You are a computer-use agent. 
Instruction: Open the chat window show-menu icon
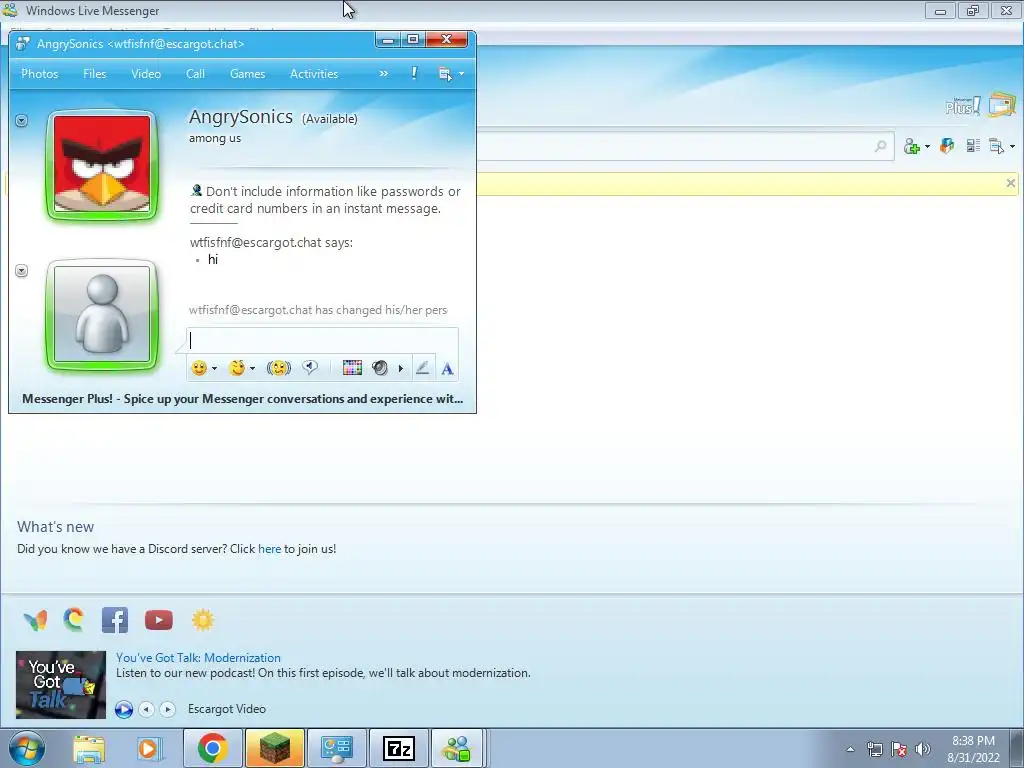coord(445,74)
